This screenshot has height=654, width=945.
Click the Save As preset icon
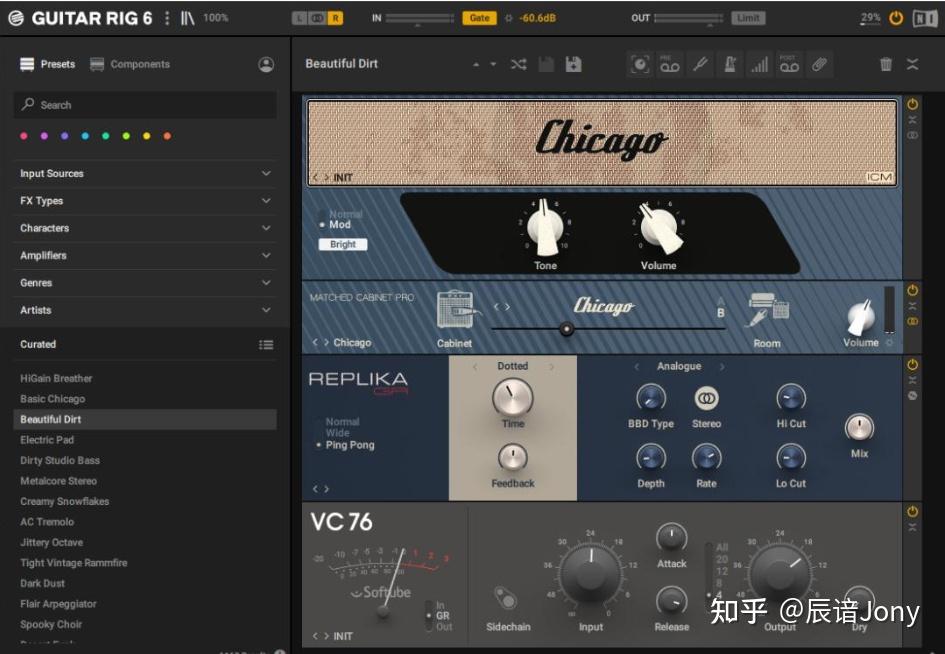click(x=573, y=64)
